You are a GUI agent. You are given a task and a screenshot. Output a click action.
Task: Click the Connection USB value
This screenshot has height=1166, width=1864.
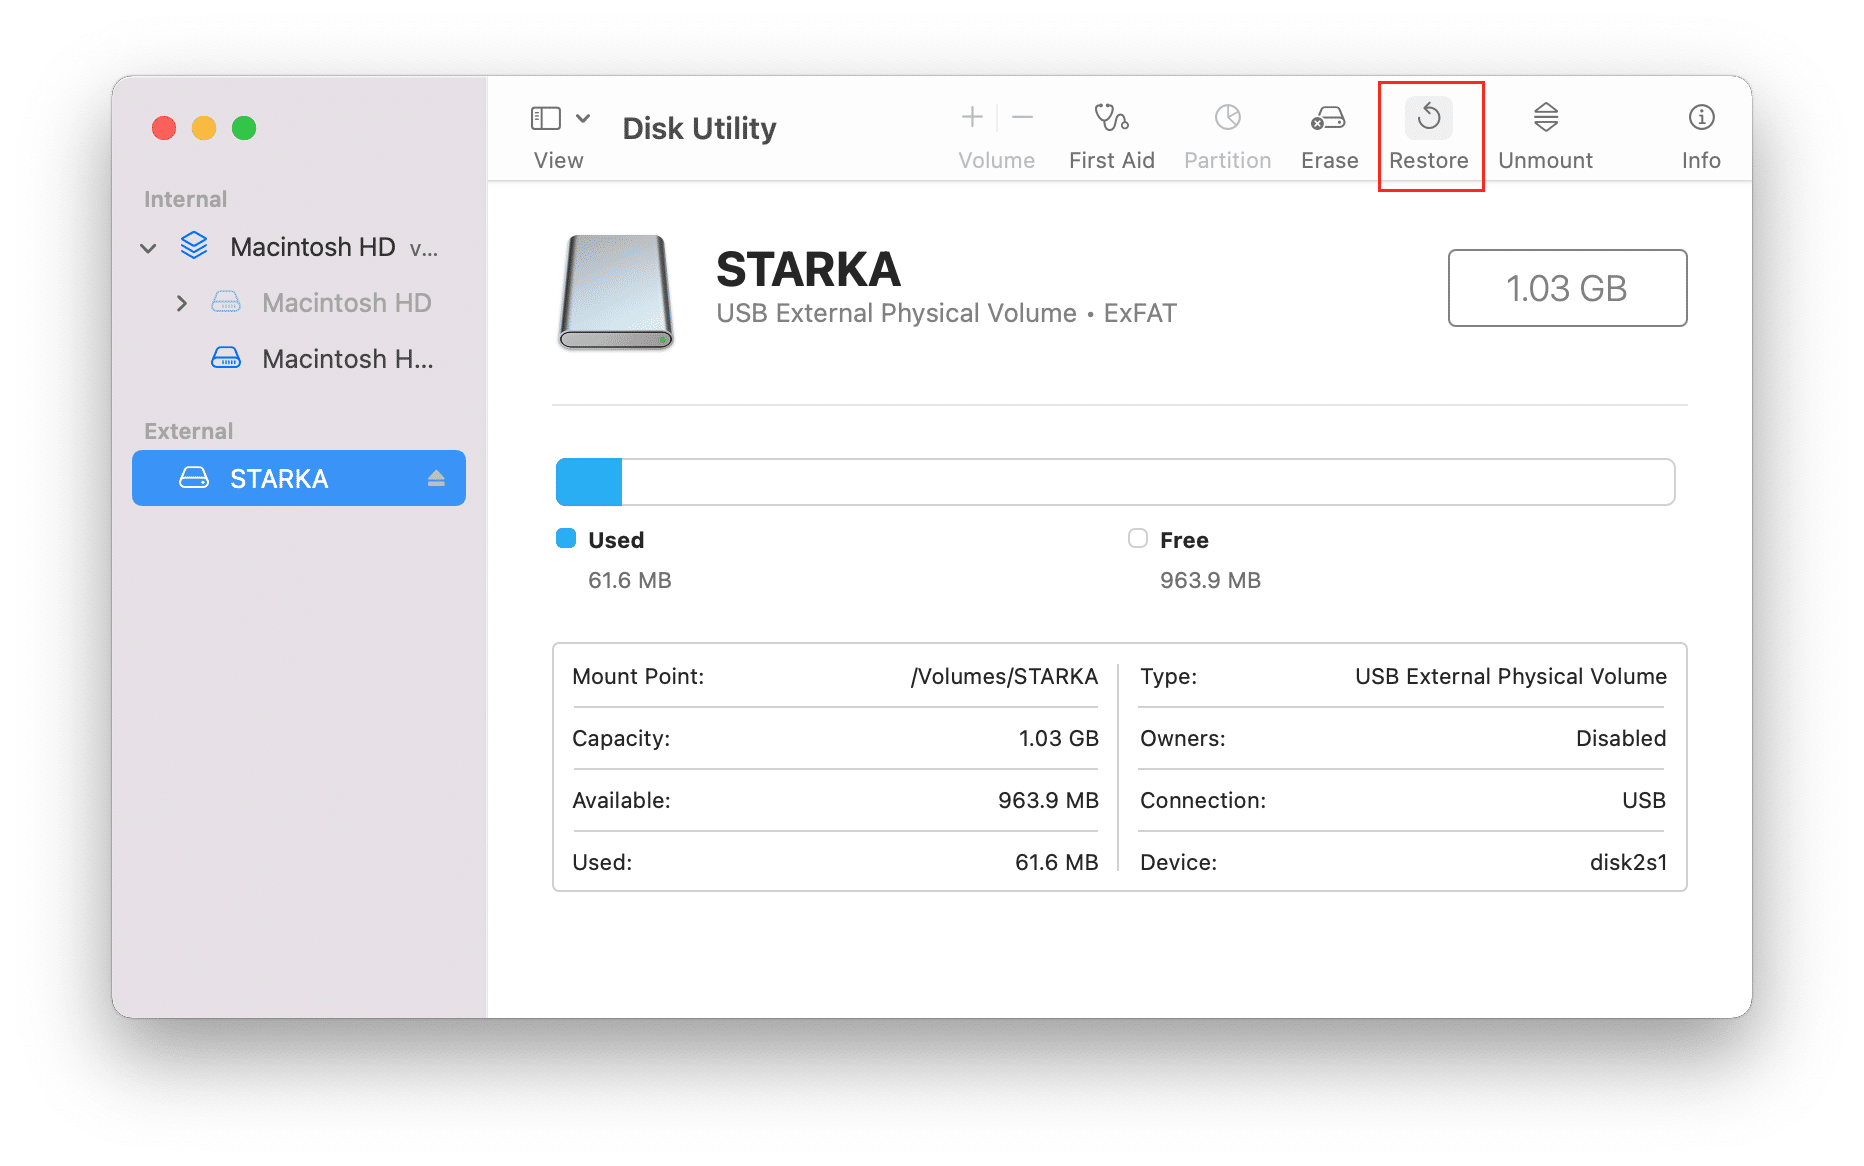point(1644,800)
